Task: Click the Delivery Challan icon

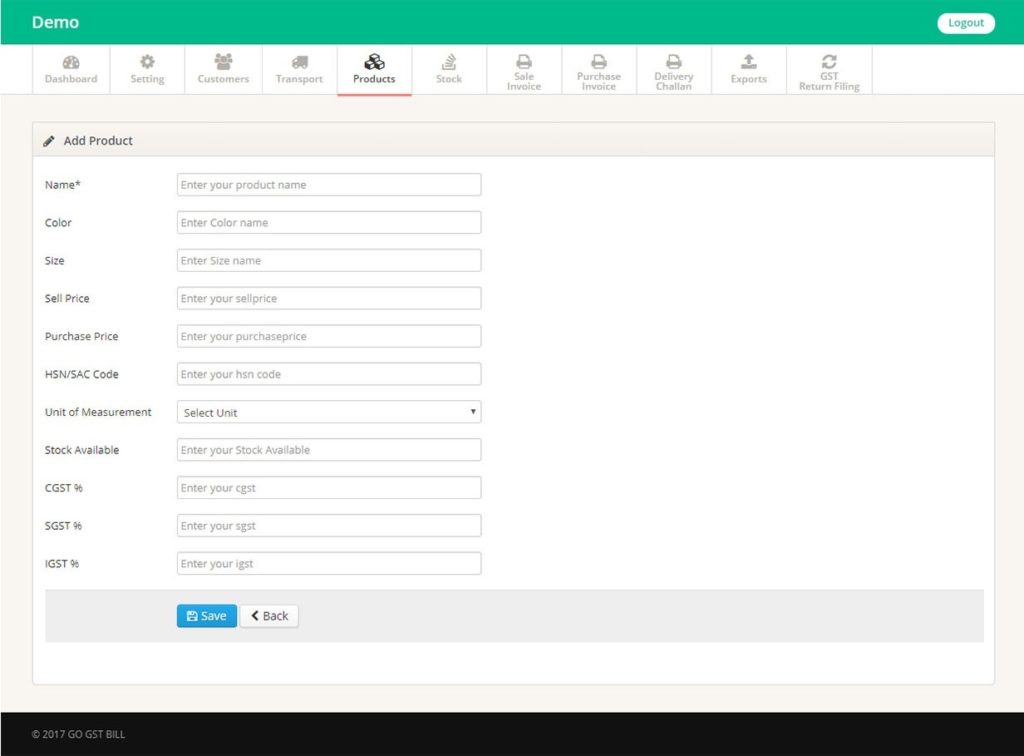Action: click(673, 60)
